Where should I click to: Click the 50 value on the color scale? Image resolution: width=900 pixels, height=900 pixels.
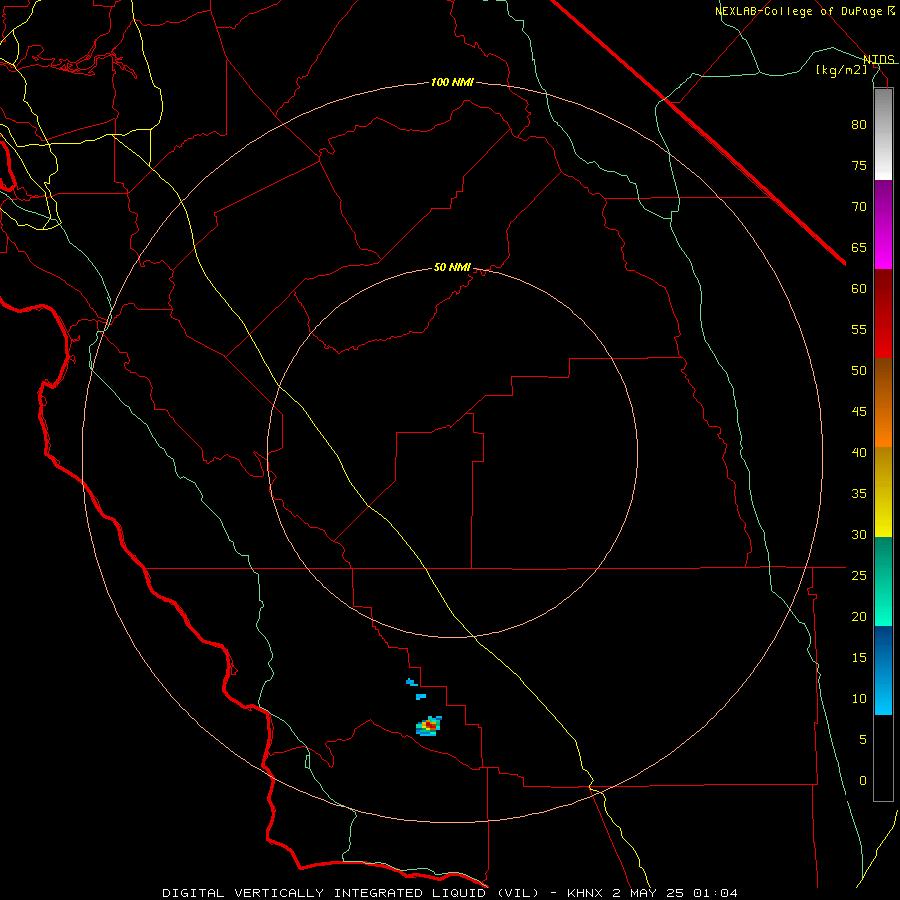[859, 371]
